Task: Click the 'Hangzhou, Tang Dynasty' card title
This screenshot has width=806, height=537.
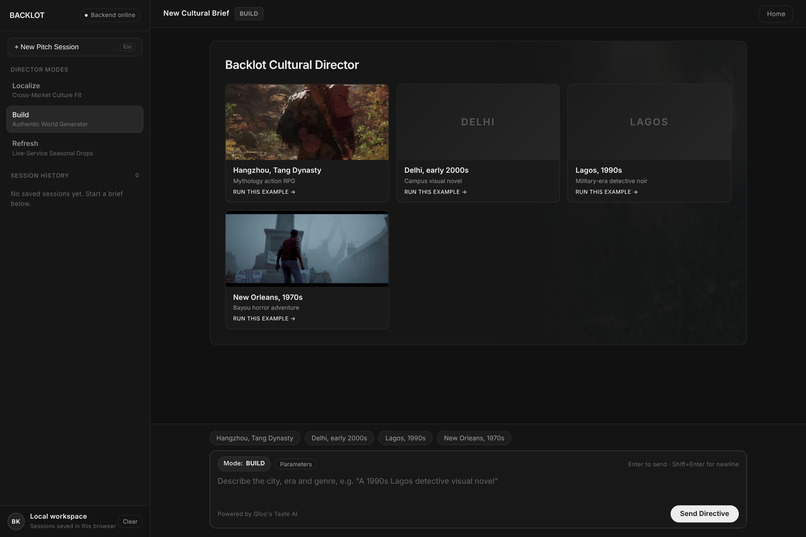Action: pyautogui.click(x=277, y=170)
